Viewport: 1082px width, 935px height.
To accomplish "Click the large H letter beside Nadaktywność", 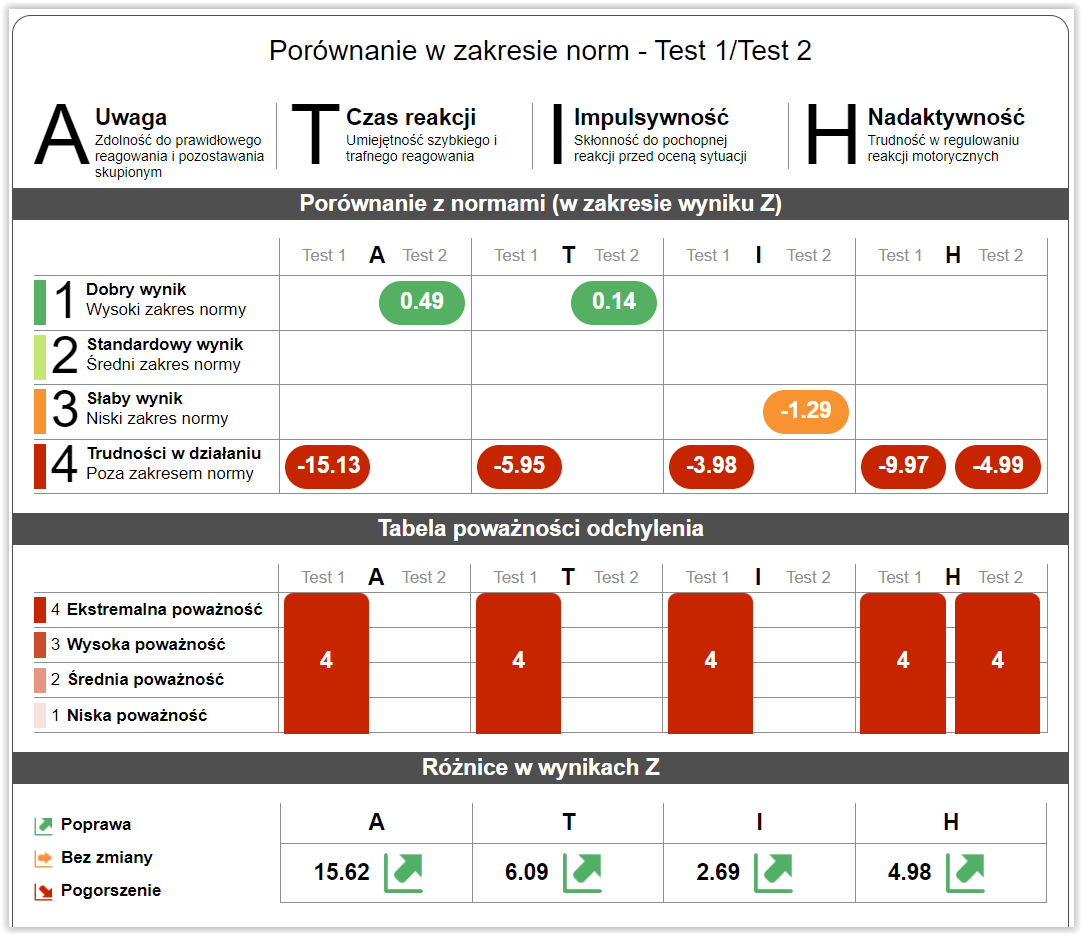I will click(832, 137).
